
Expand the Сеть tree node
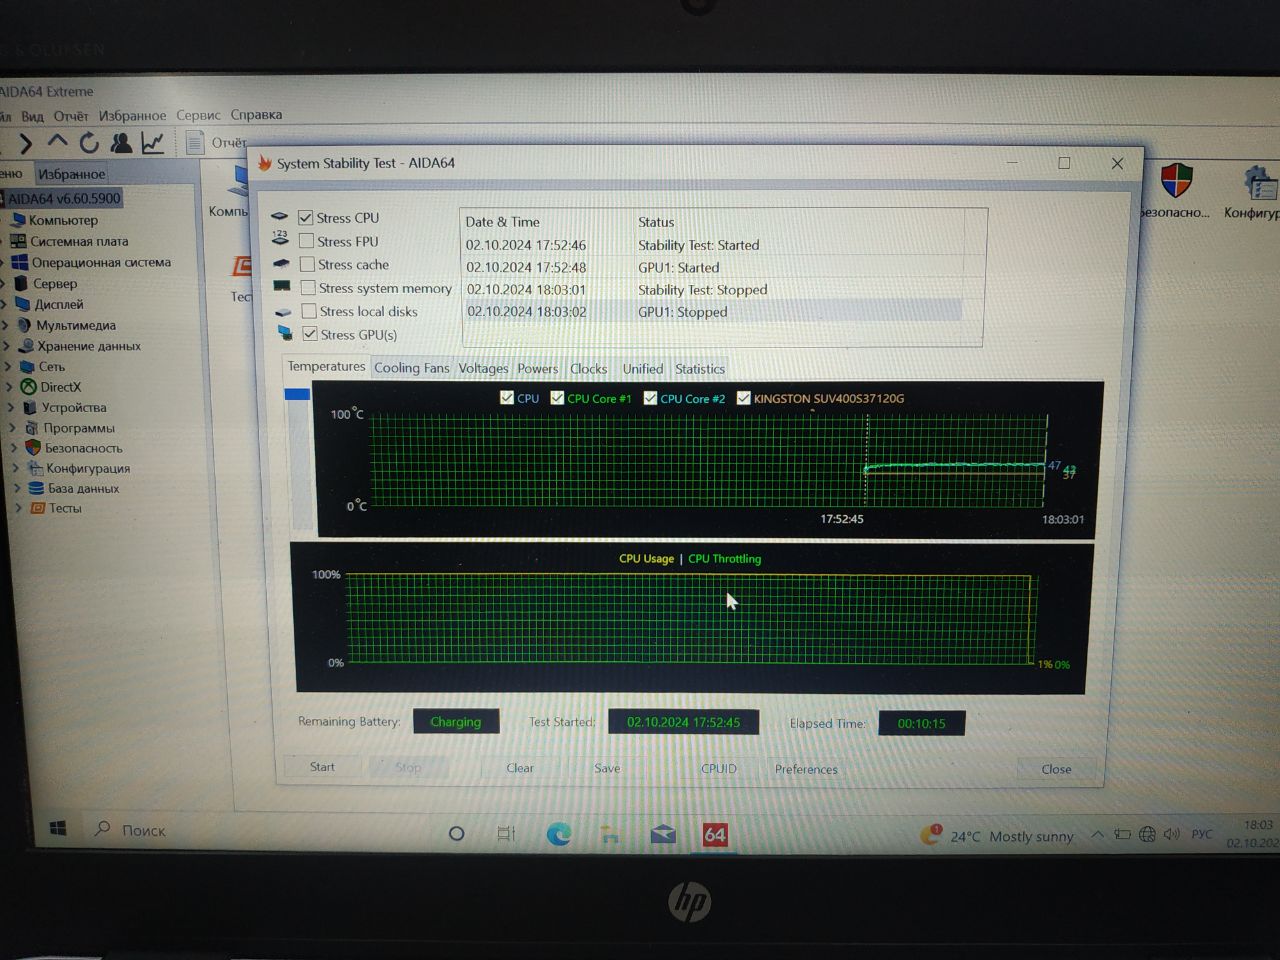point(9,367)
